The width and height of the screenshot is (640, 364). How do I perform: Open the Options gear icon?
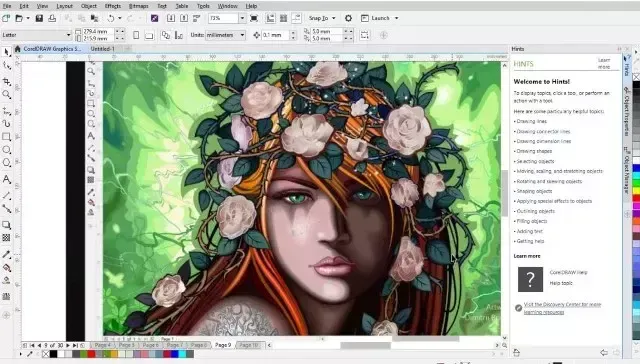click(348, 18)
